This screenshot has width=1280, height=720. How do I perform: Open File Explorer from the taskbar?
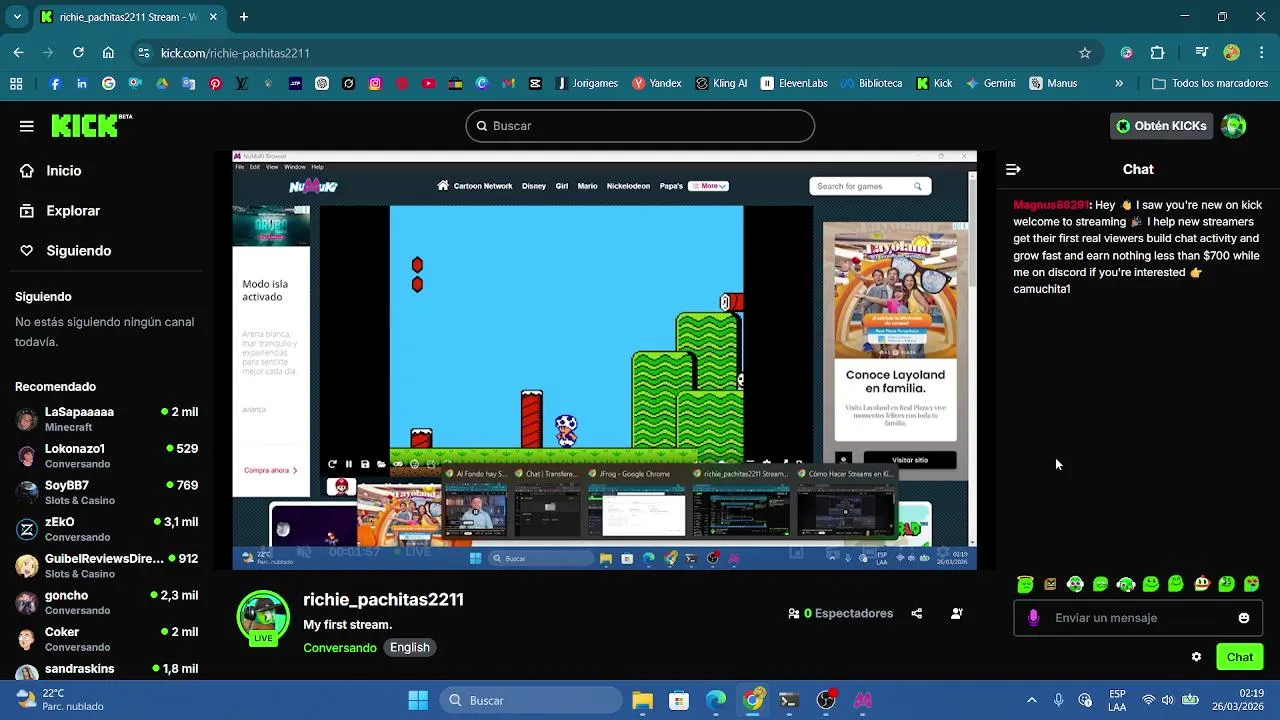642,700
